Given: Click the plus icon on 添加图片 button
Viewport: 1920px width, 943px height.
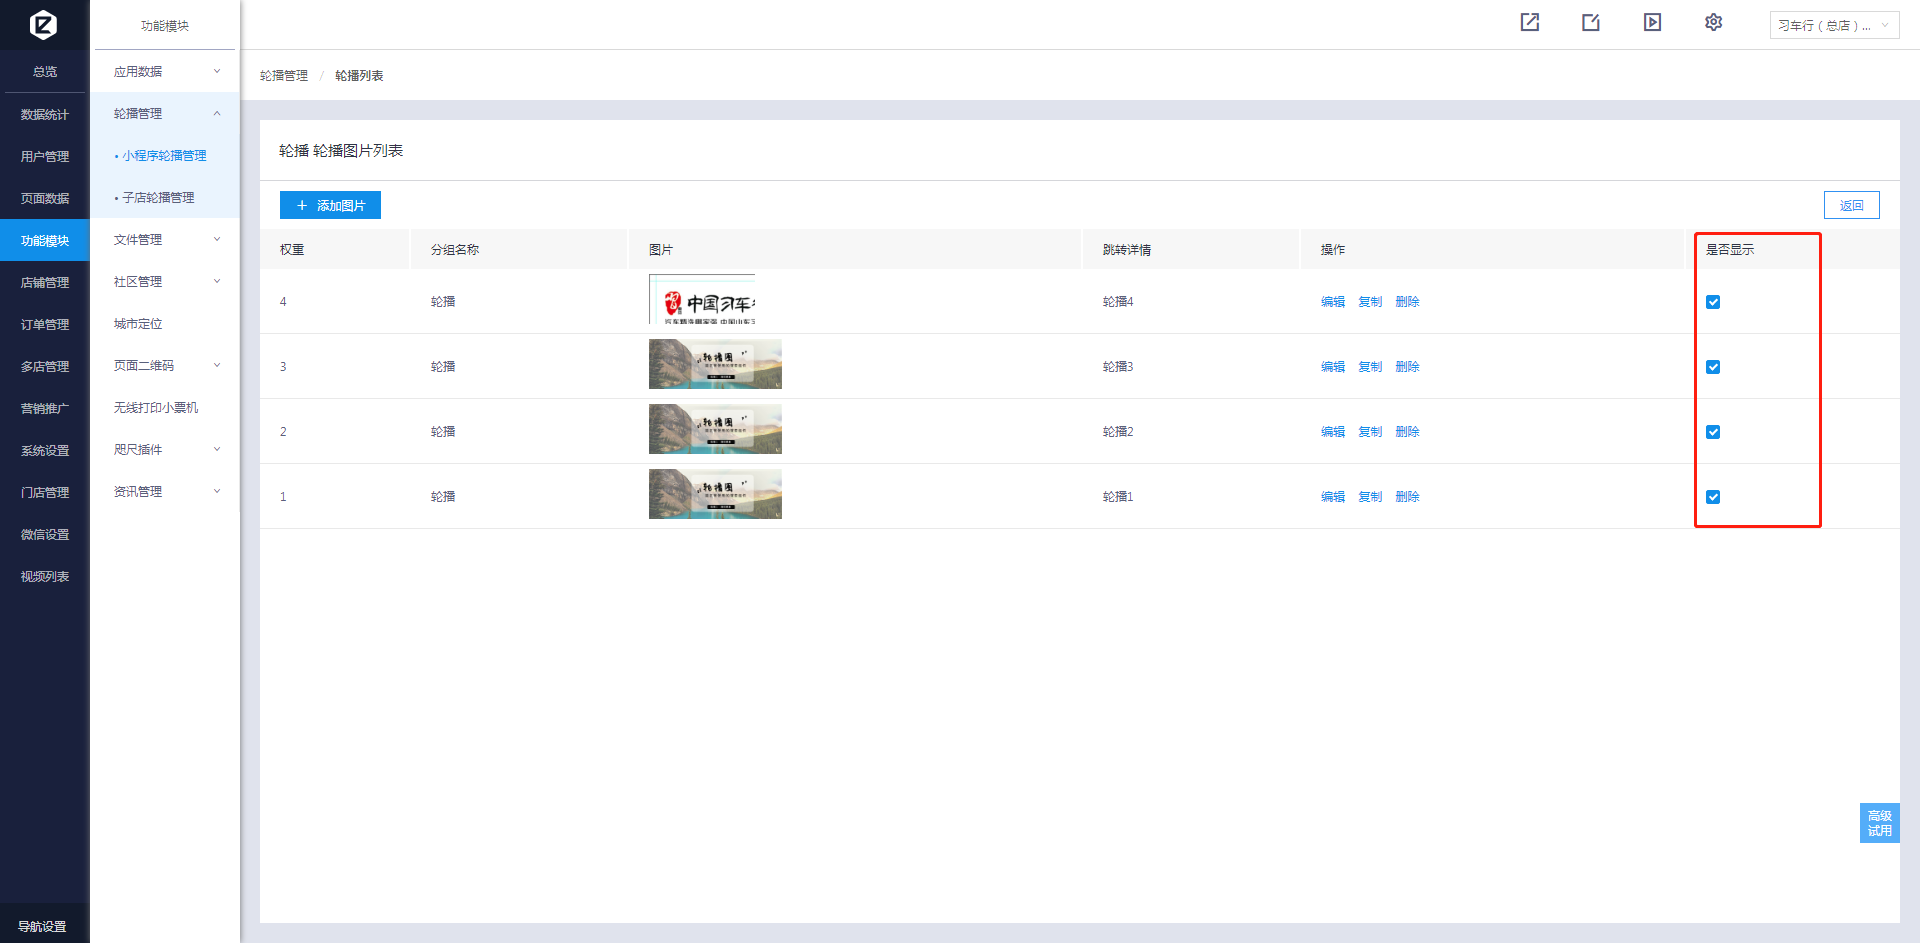Looking at the screenshot, I should (302, 205).
